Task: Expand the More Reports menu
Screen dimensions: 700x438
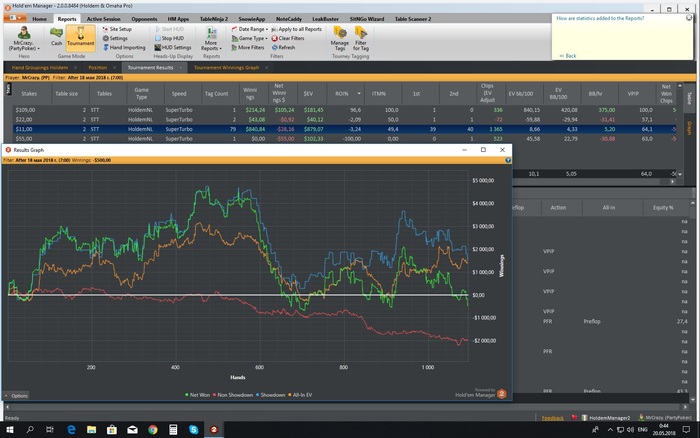Action: [211, 39]
